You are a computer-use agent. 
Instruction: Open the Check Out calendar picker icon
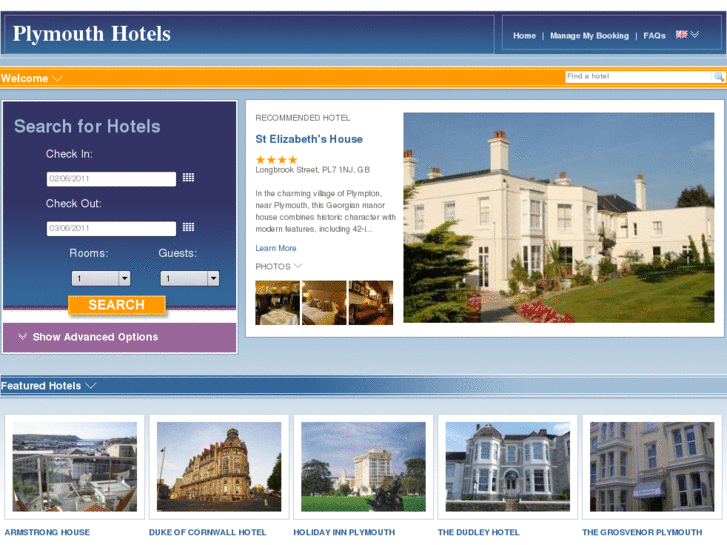(x=188, y=227)
